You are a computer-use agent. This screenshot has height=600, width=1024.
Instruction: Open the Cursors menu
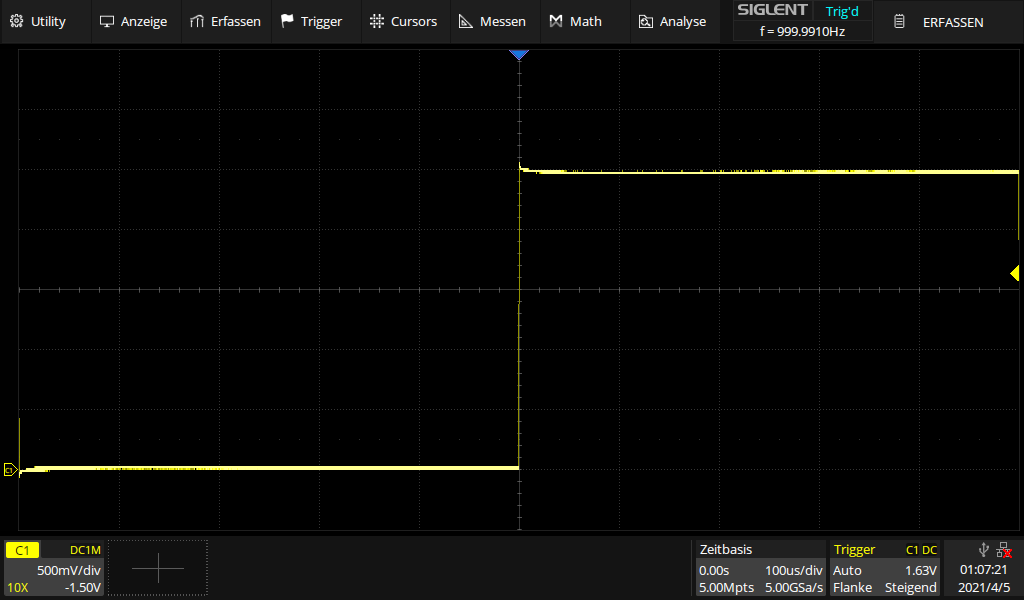pos(404,22)
